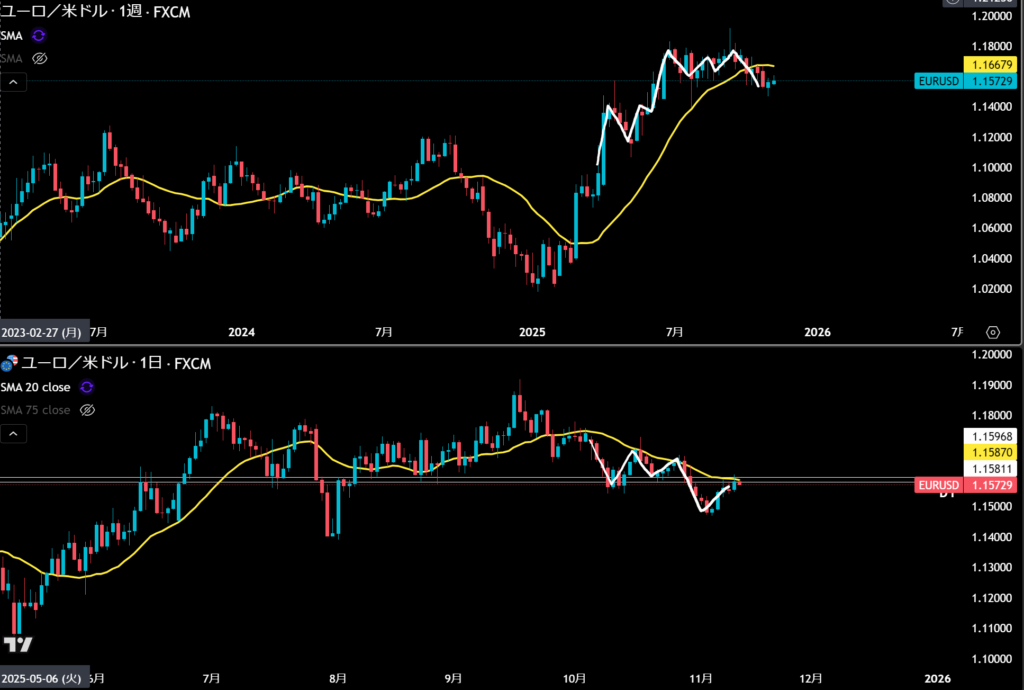This screenshot has height=690, width=1024.
Task: Click the EUR/USD flag icon on daily chart
Action: 11,363
